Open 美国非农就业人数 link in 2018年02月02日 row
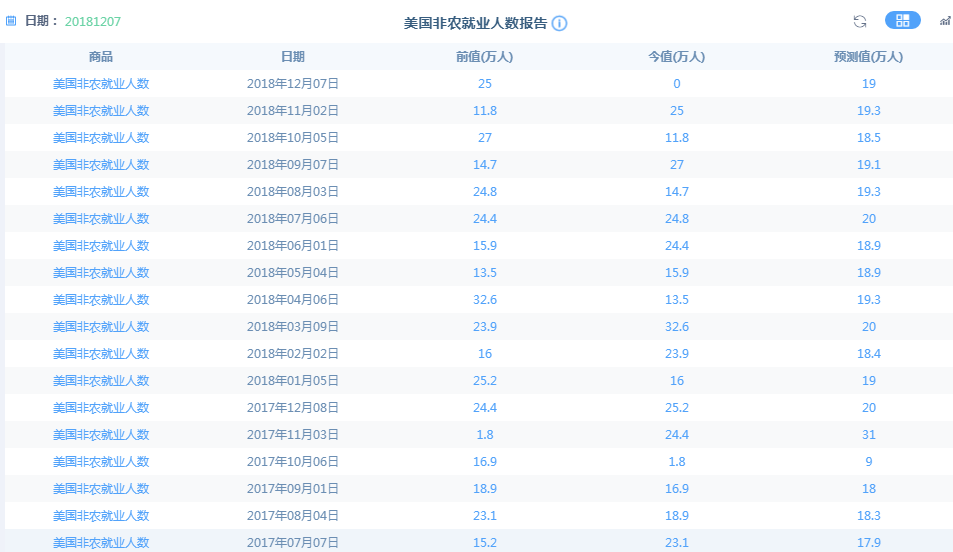953x552 pixels. pos(101,354)
